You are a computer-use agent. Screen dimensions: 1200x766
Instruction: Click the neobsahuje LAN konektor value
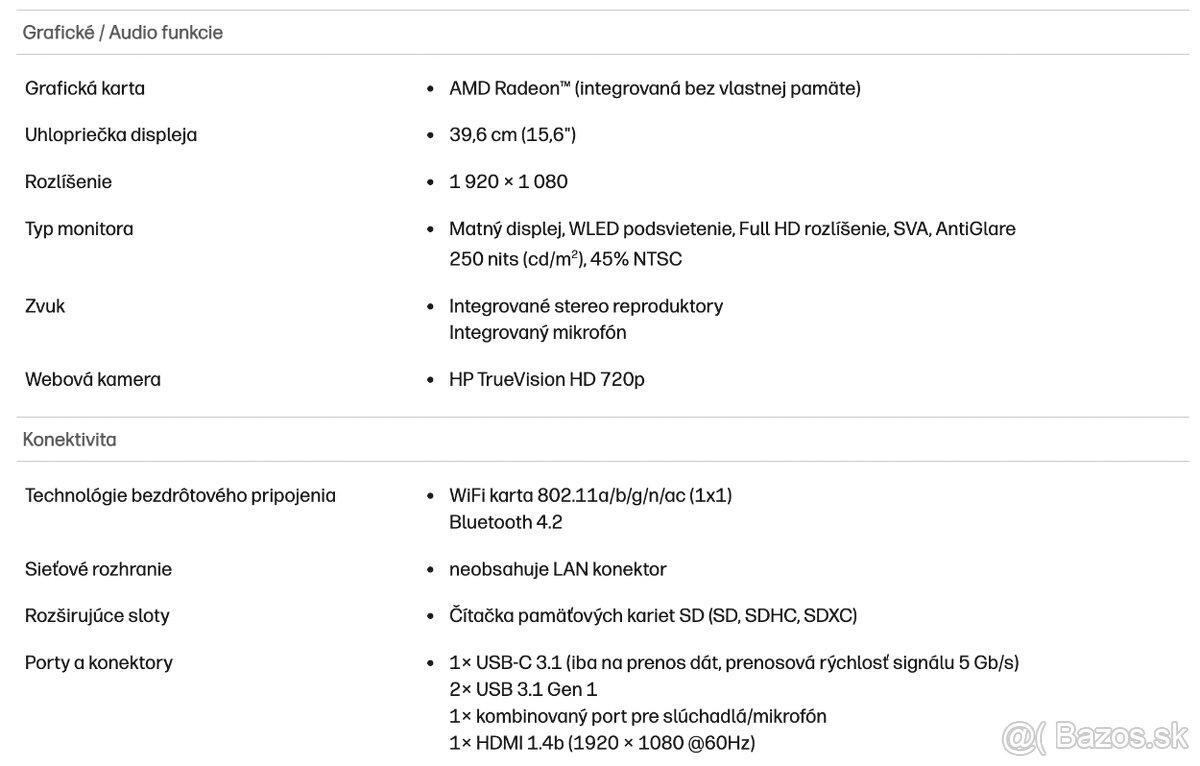pyautogui.click(x=557, y=569)
